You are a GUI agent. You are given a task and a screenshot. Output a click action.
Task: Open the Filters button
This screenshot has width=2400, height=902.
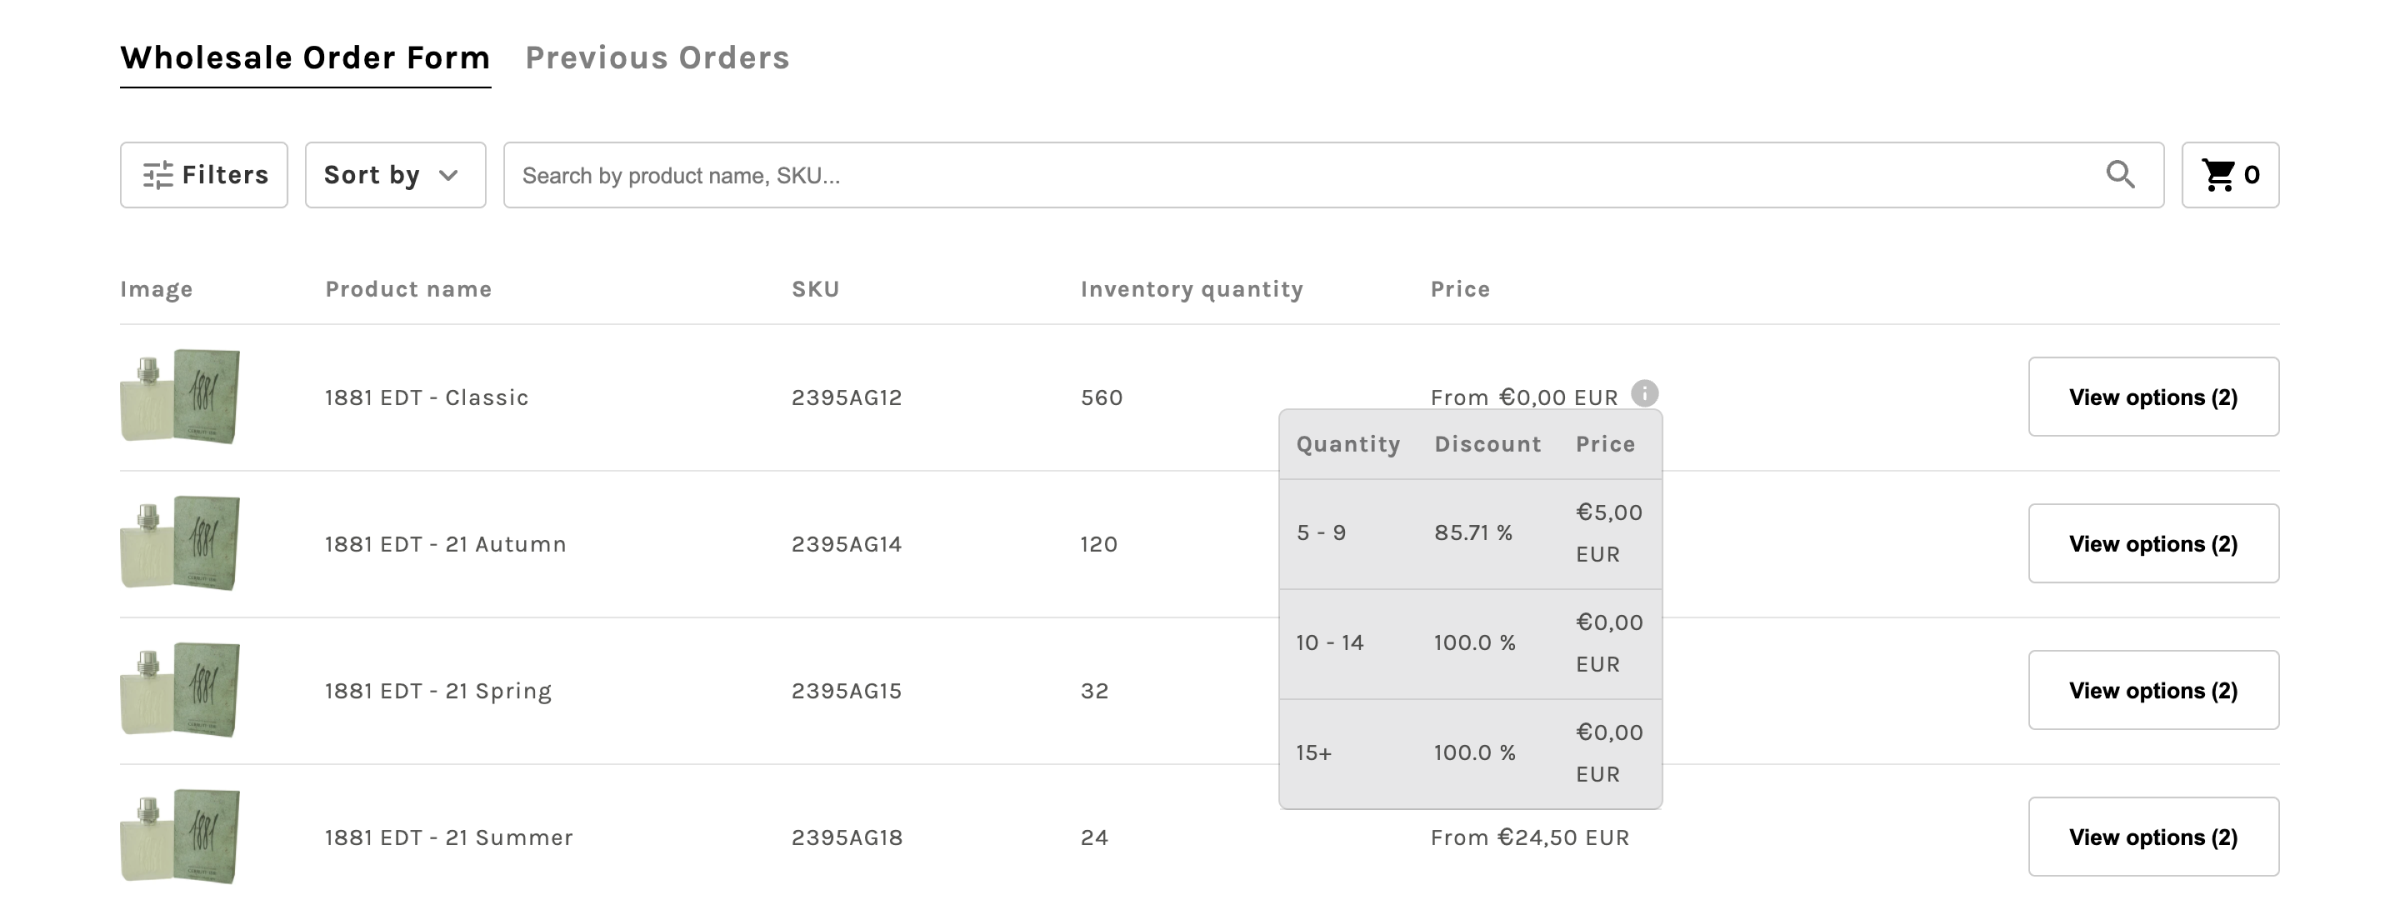tap(204, 175)
